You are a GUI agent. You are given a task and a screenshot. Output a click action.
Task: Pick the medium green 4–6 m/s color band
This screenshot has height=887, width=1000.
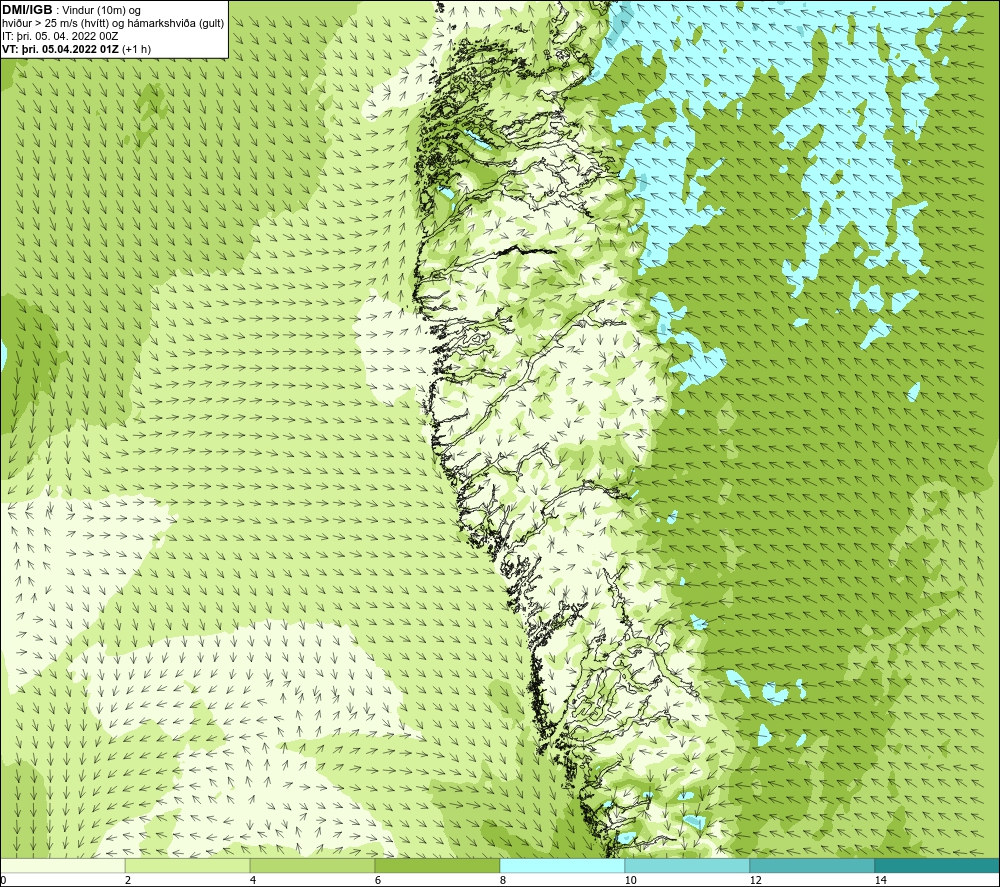click(312, 866)
